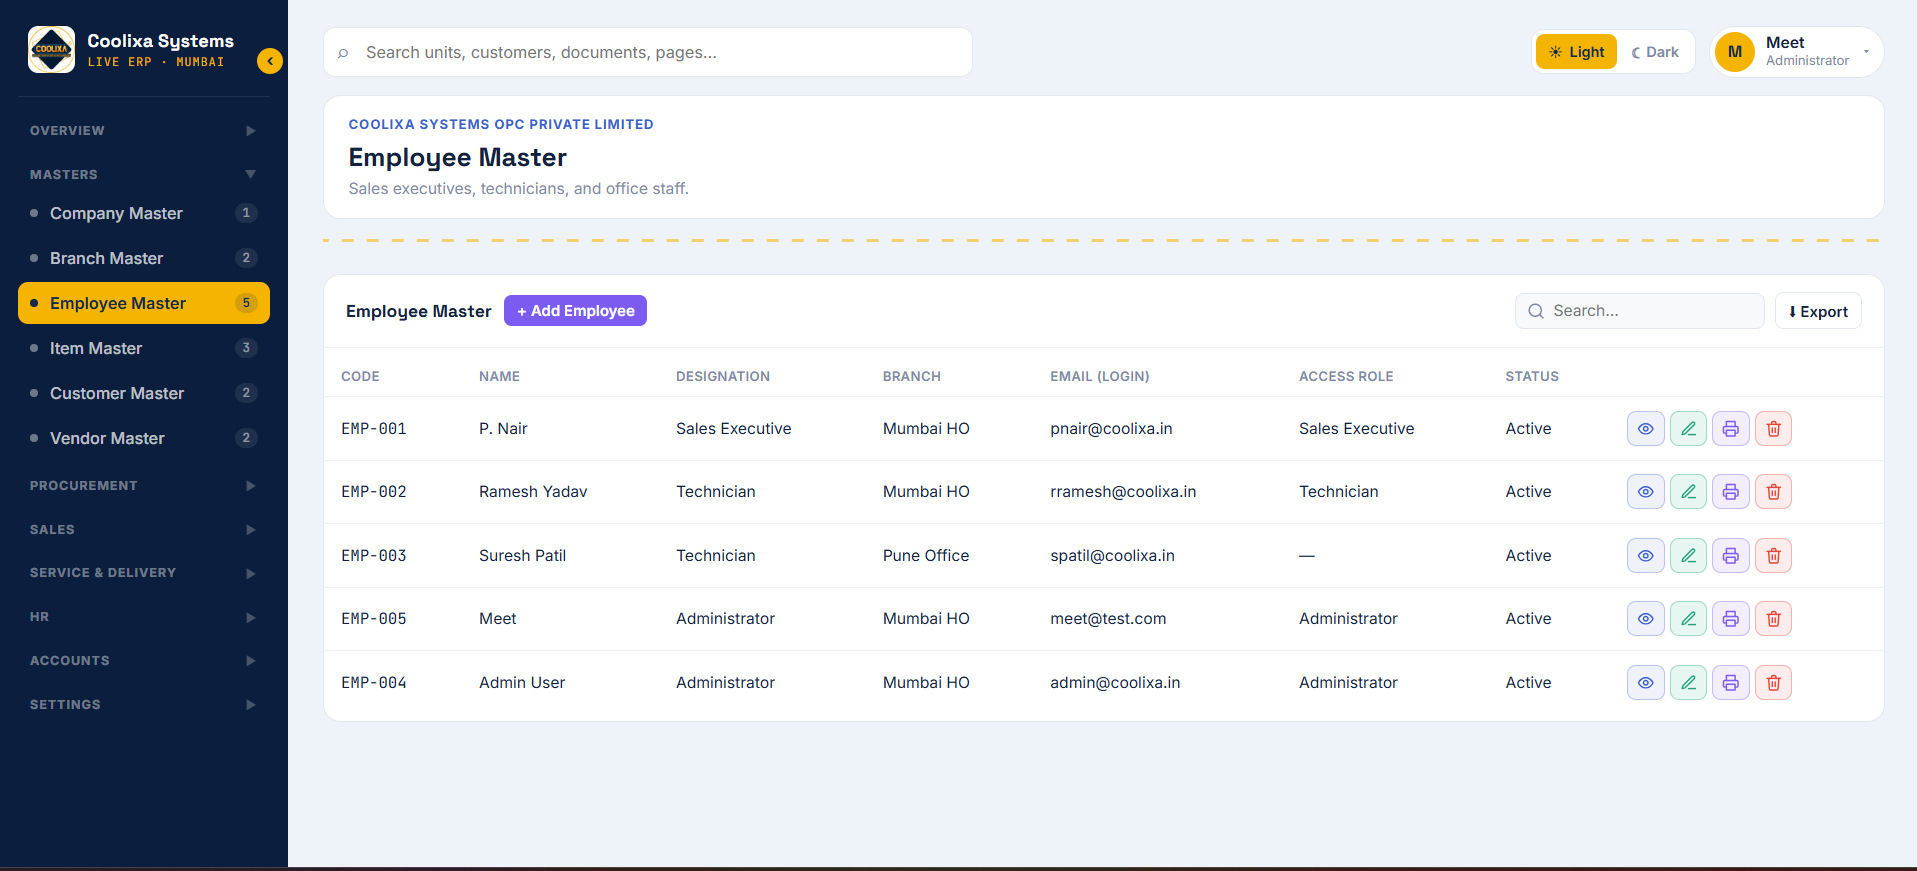This screenshot has width=1917, height=871.
Task: Edit the P. Nair employee record
Action: [1688, 429]
